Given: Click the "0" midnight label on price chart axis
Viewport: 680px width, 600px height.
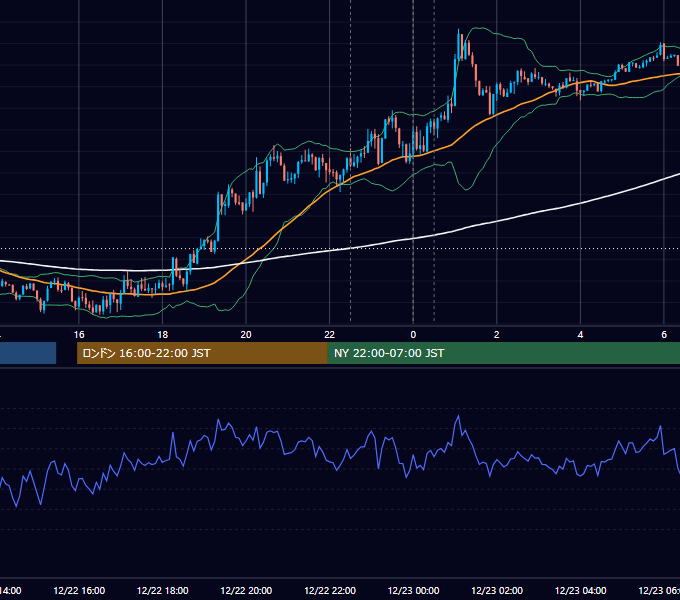Looking at the screenshot, I should [x=413, y=335].
